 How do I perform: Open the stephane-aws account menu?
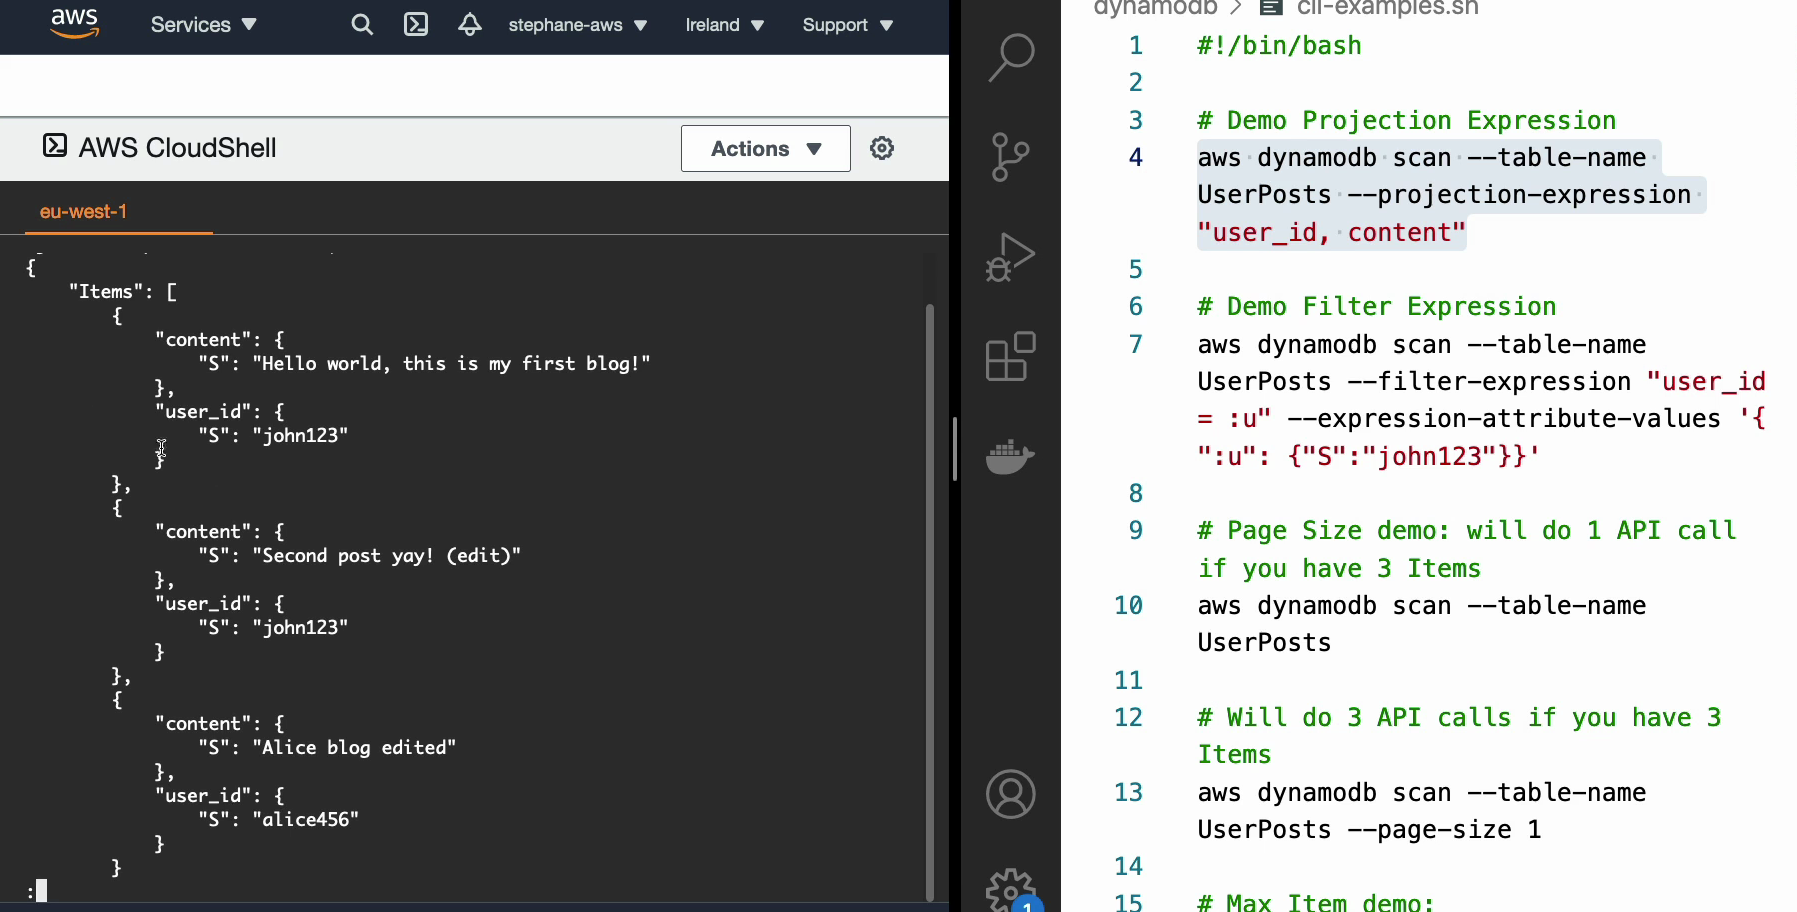tap(577, 25)
